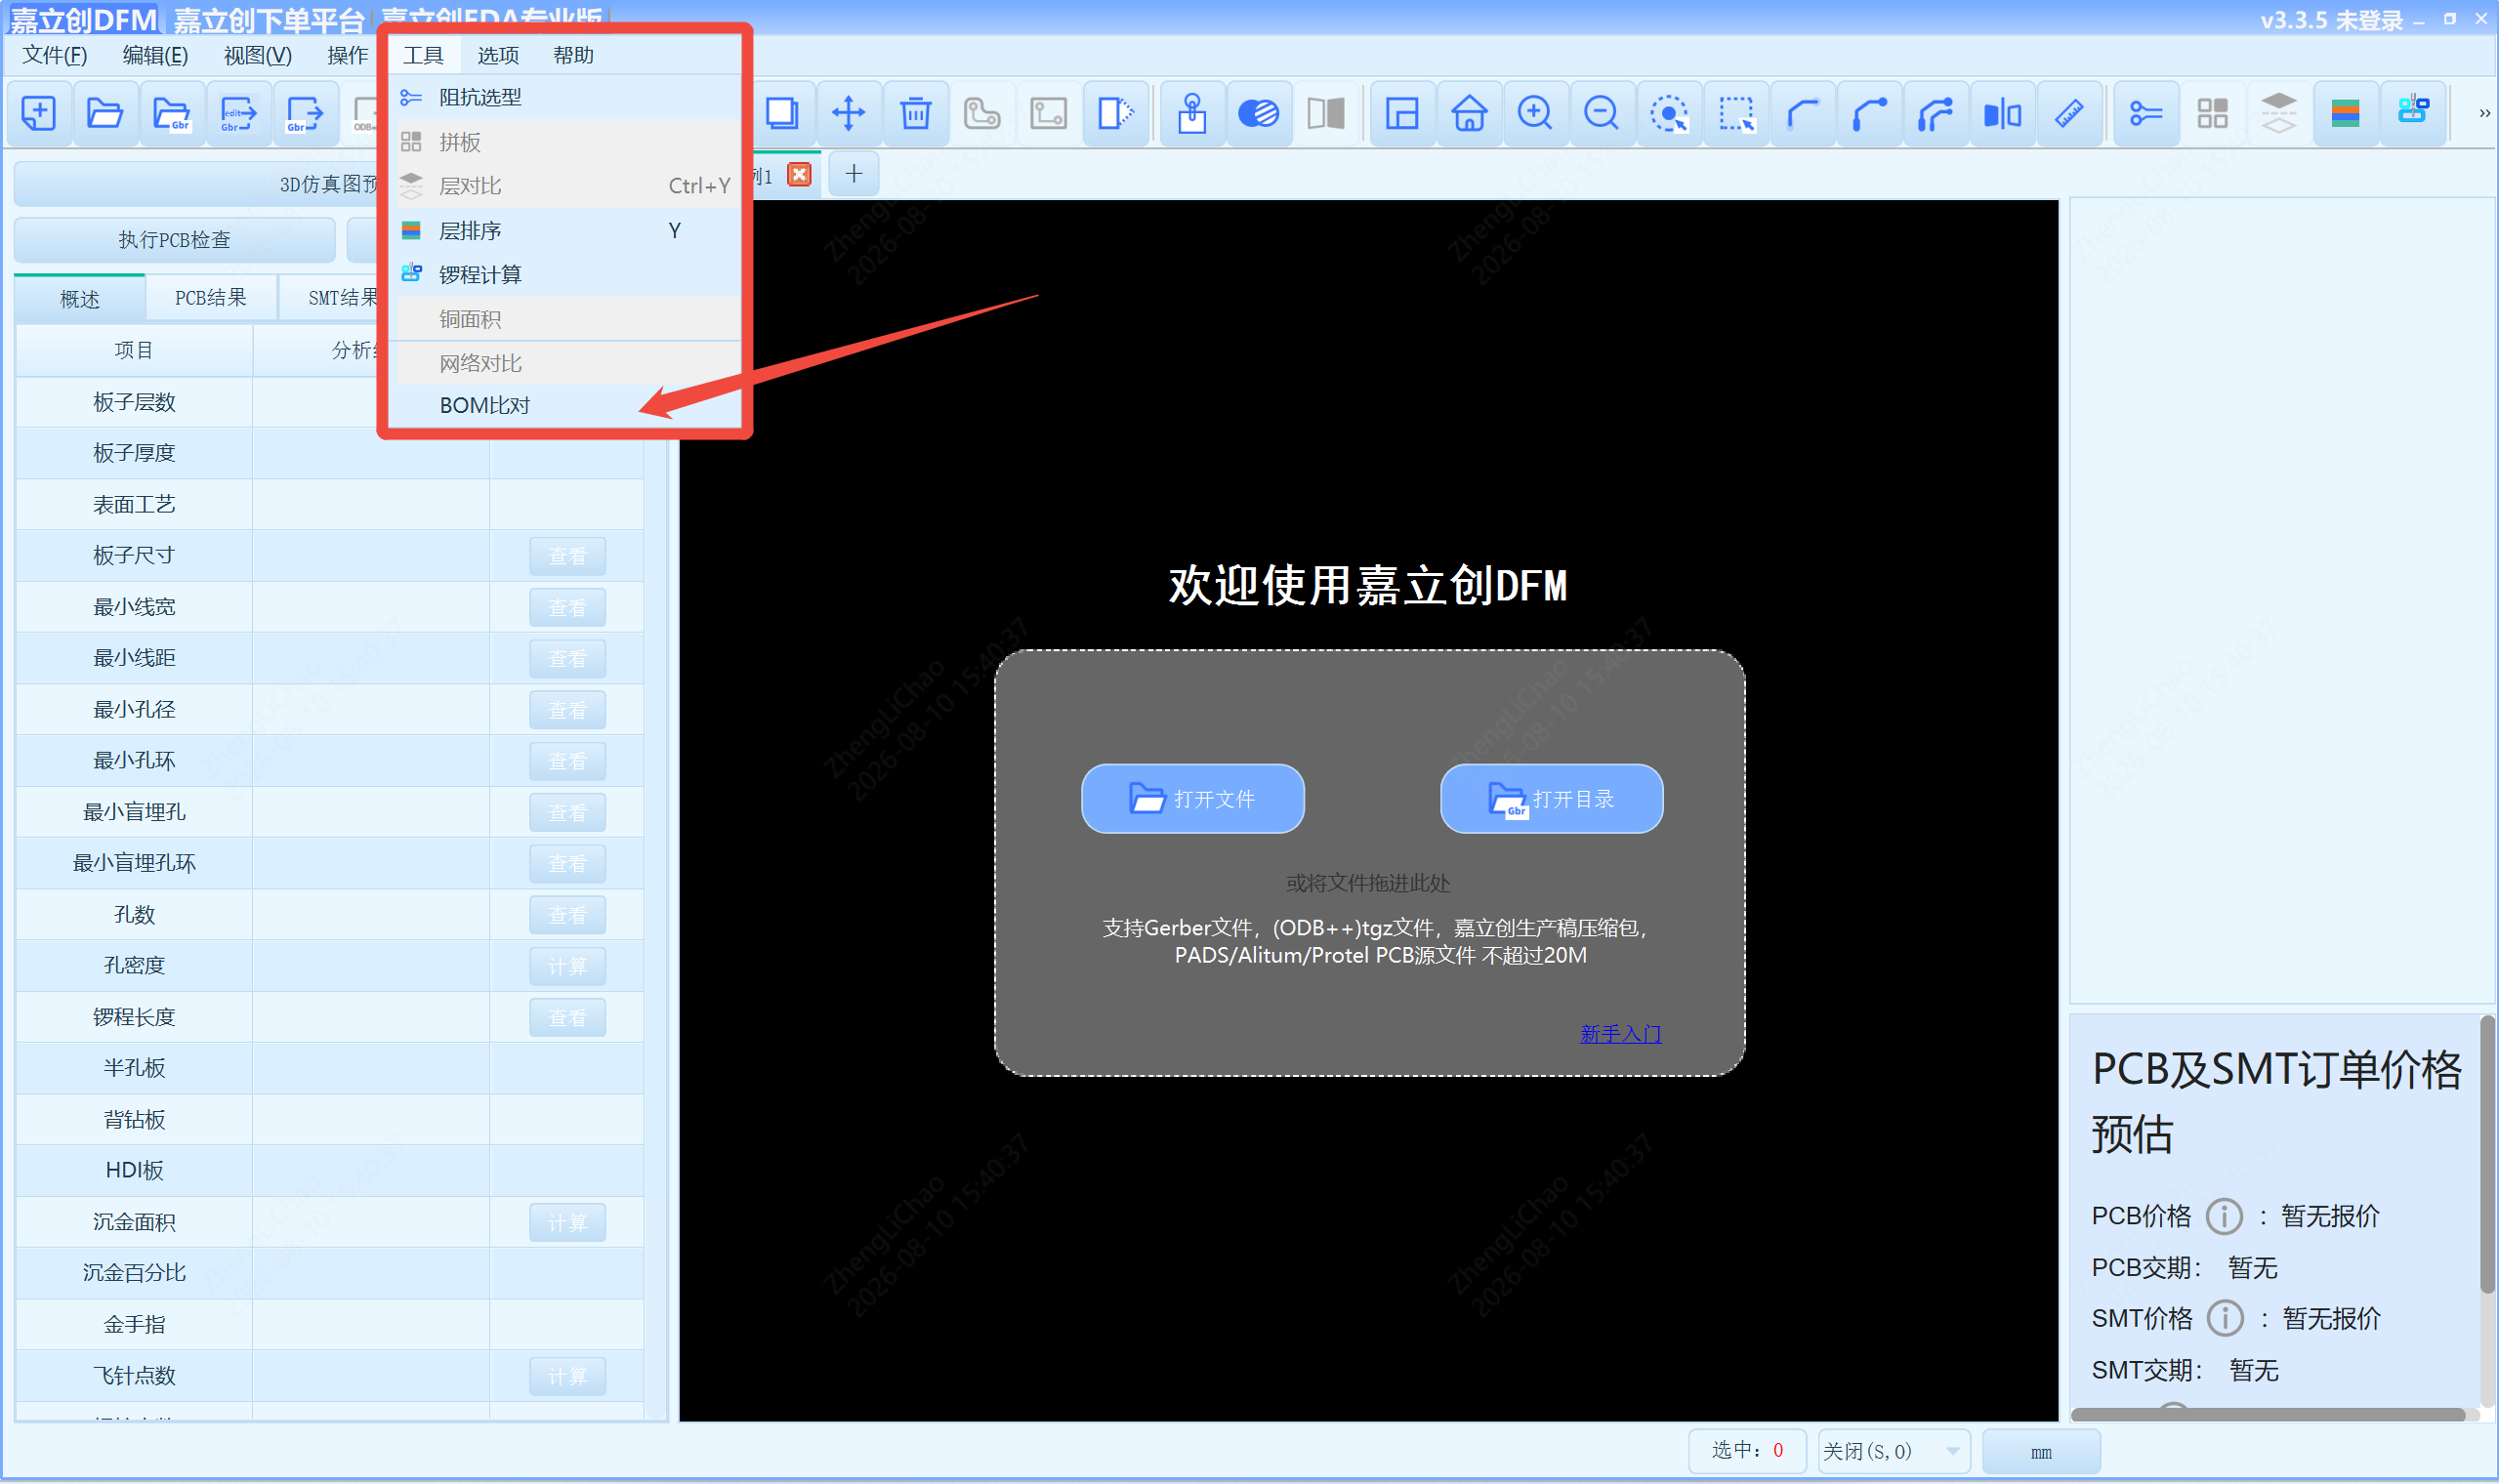Add a new tab with plus button
2499x1484 pixels.
pyautogui.click(x=854, y=174)
